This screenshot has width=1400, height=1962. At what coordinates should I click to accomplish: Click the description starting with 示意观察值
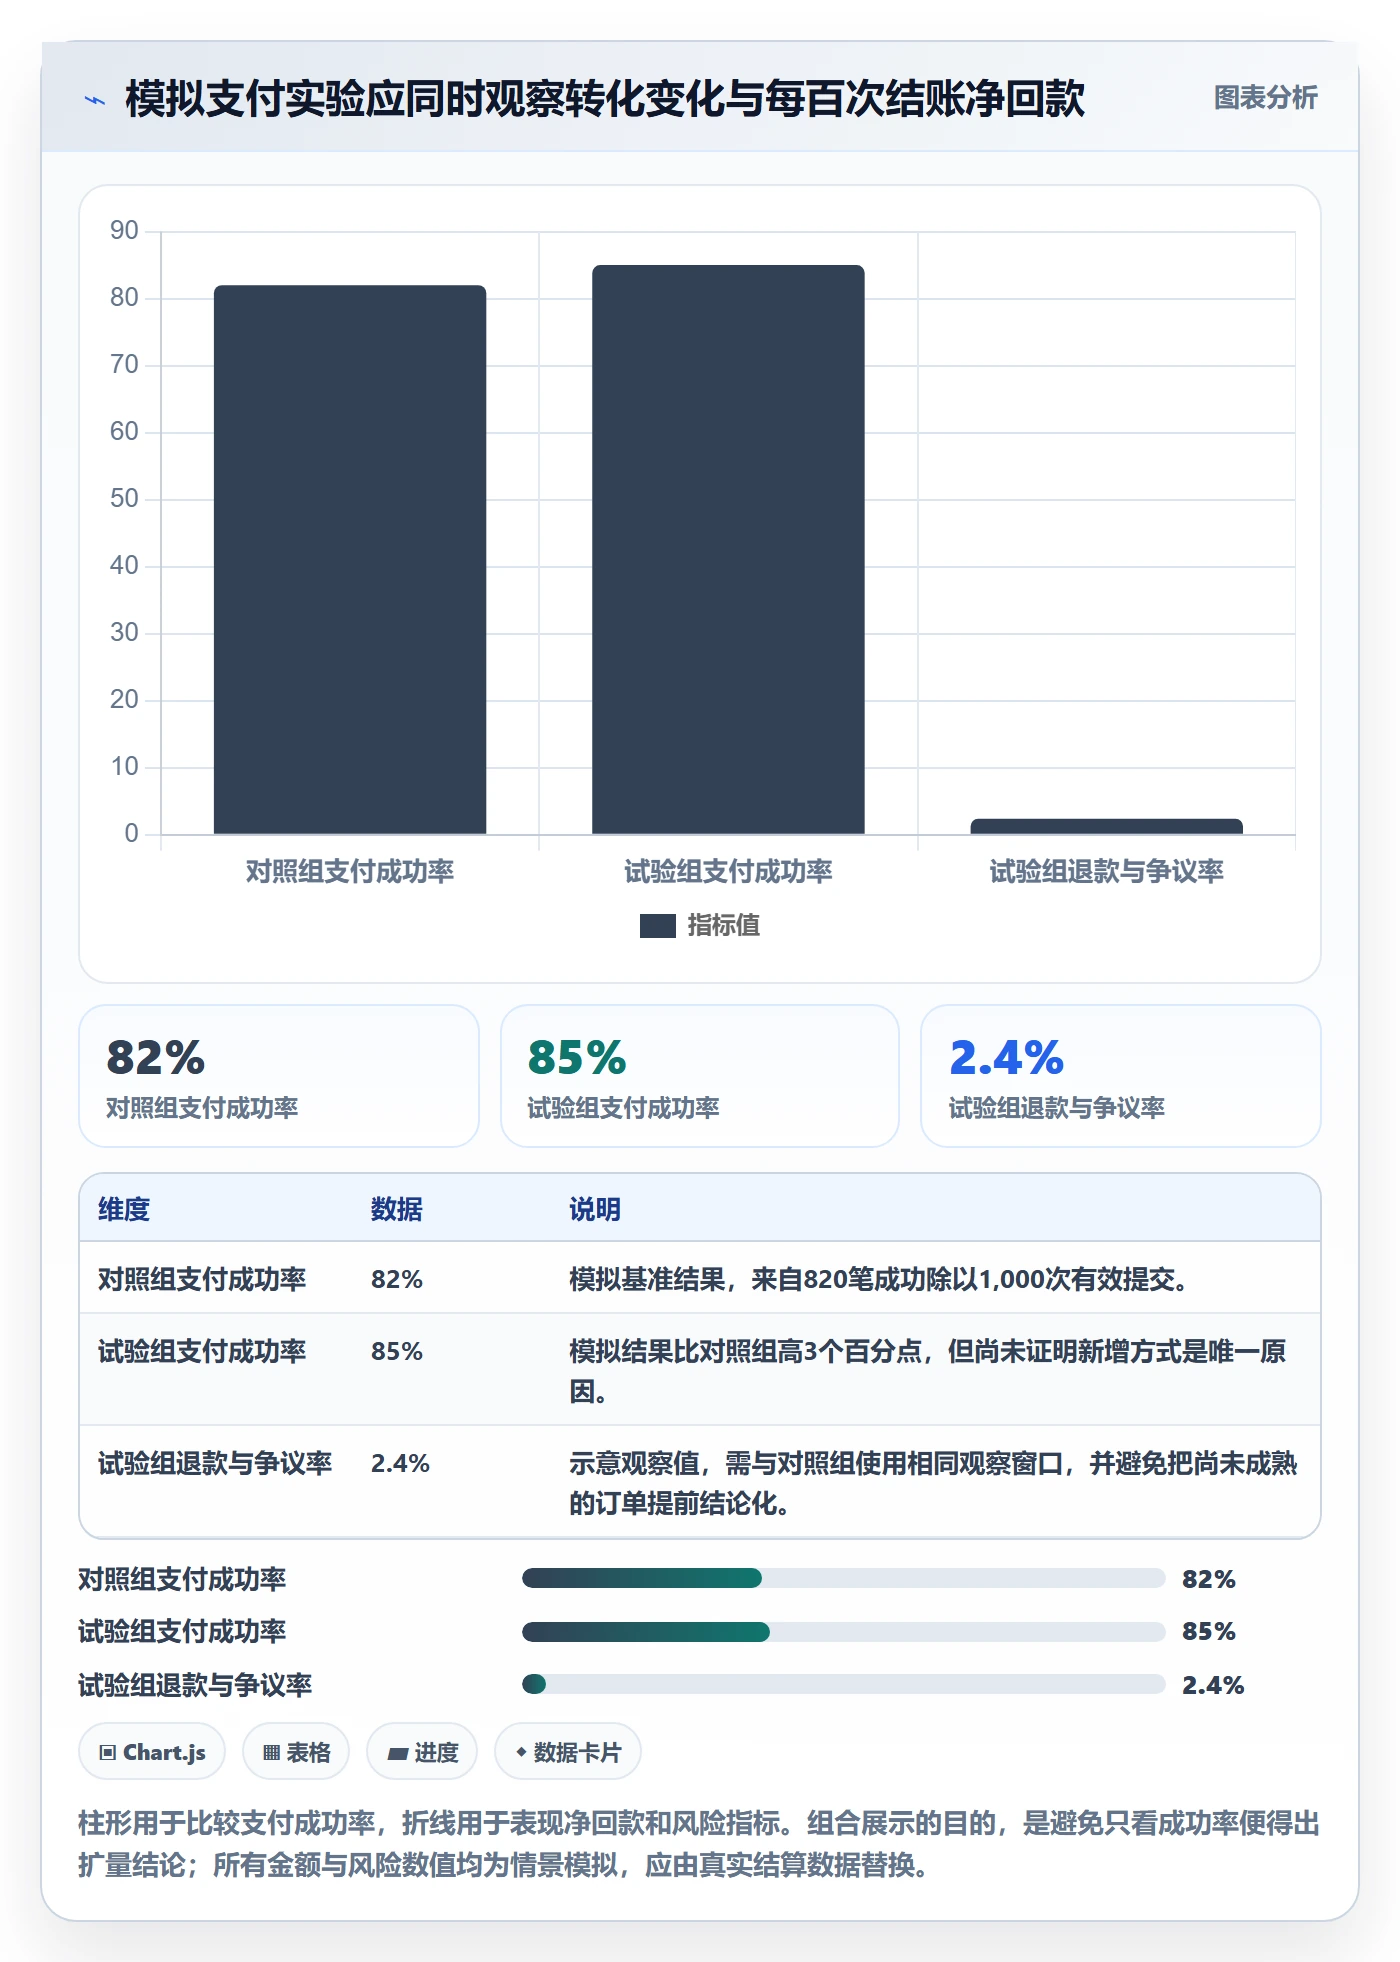point(933,1483)
